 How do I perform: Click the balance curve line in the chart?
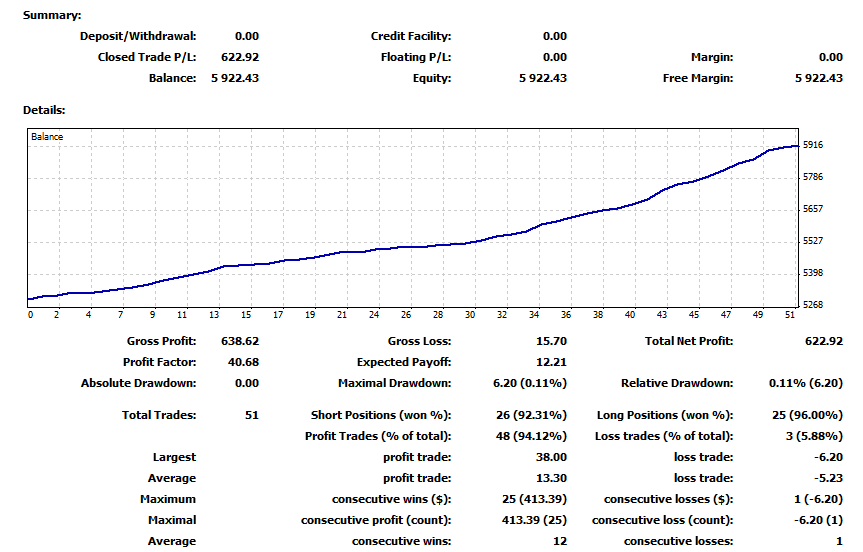click(413, 247)
